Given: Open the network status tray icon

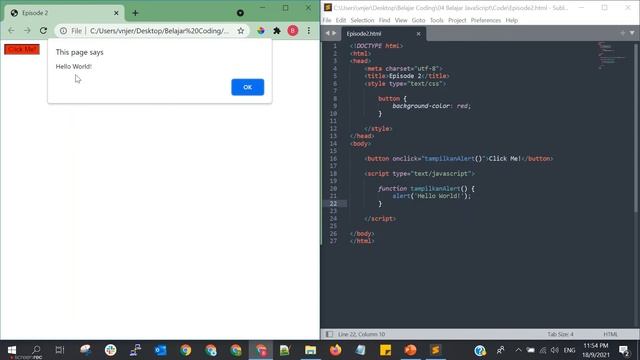Looking at the screenshot, I should click(542, 350).
